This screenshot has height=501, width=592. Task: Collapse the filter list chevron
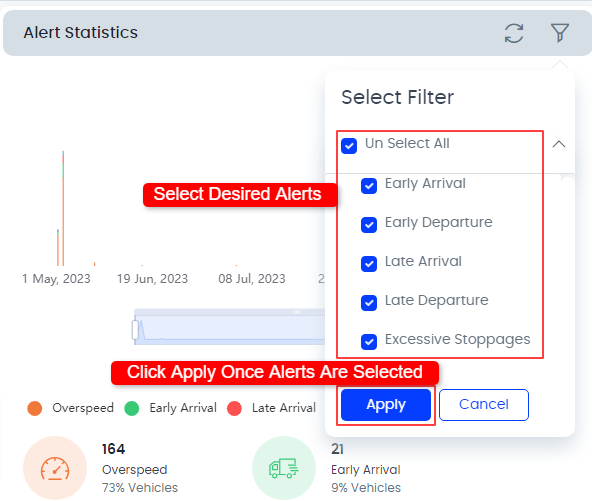pos(559,144)
